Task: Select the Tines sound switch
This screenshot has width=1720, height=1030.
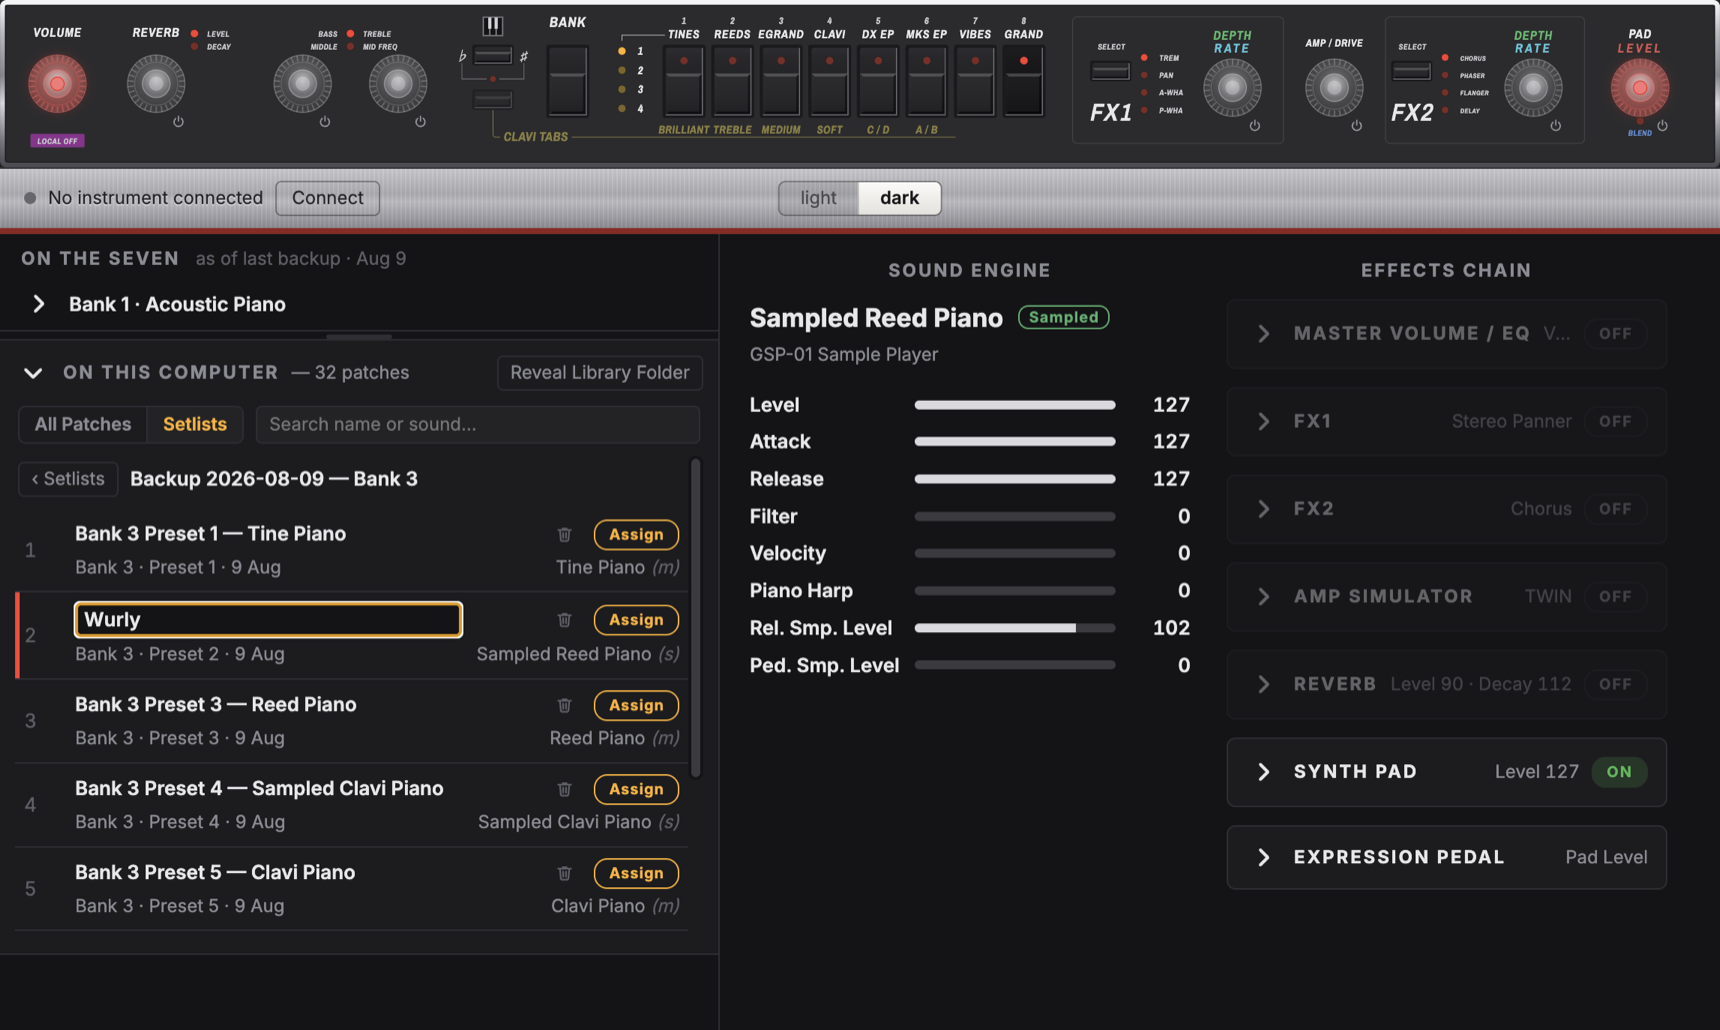Action: 683,80
